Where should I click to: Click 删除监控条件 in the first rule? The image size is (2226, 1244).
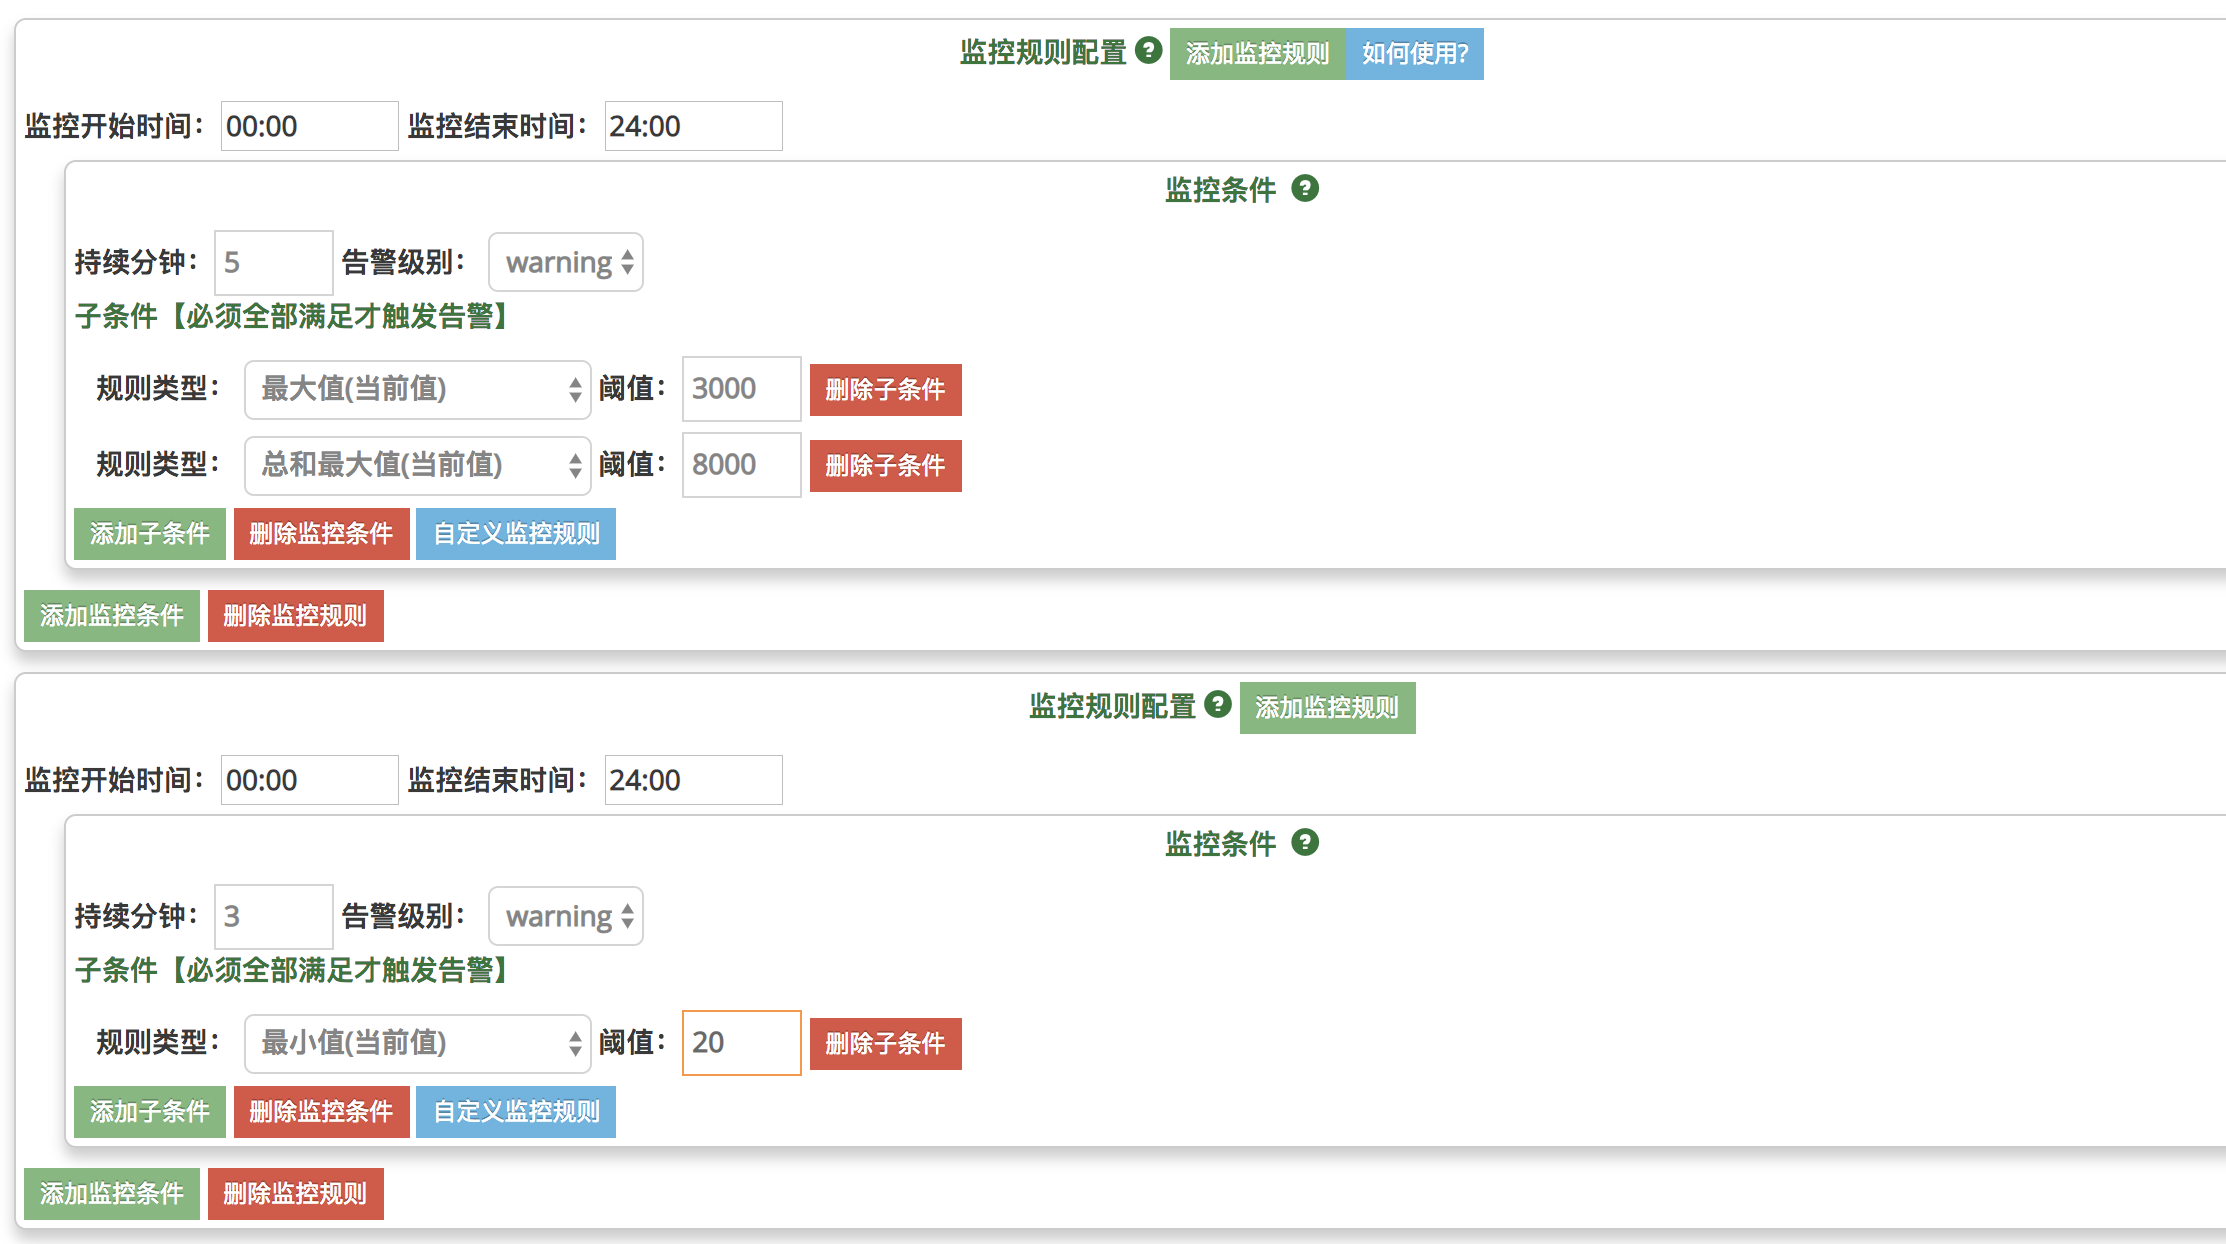tap(321, 534)
